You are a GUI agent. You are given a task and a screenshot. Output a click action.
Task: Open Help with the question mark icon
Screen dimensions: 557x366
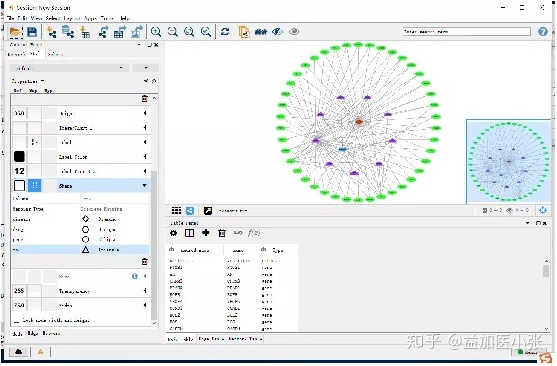point(543,32)
